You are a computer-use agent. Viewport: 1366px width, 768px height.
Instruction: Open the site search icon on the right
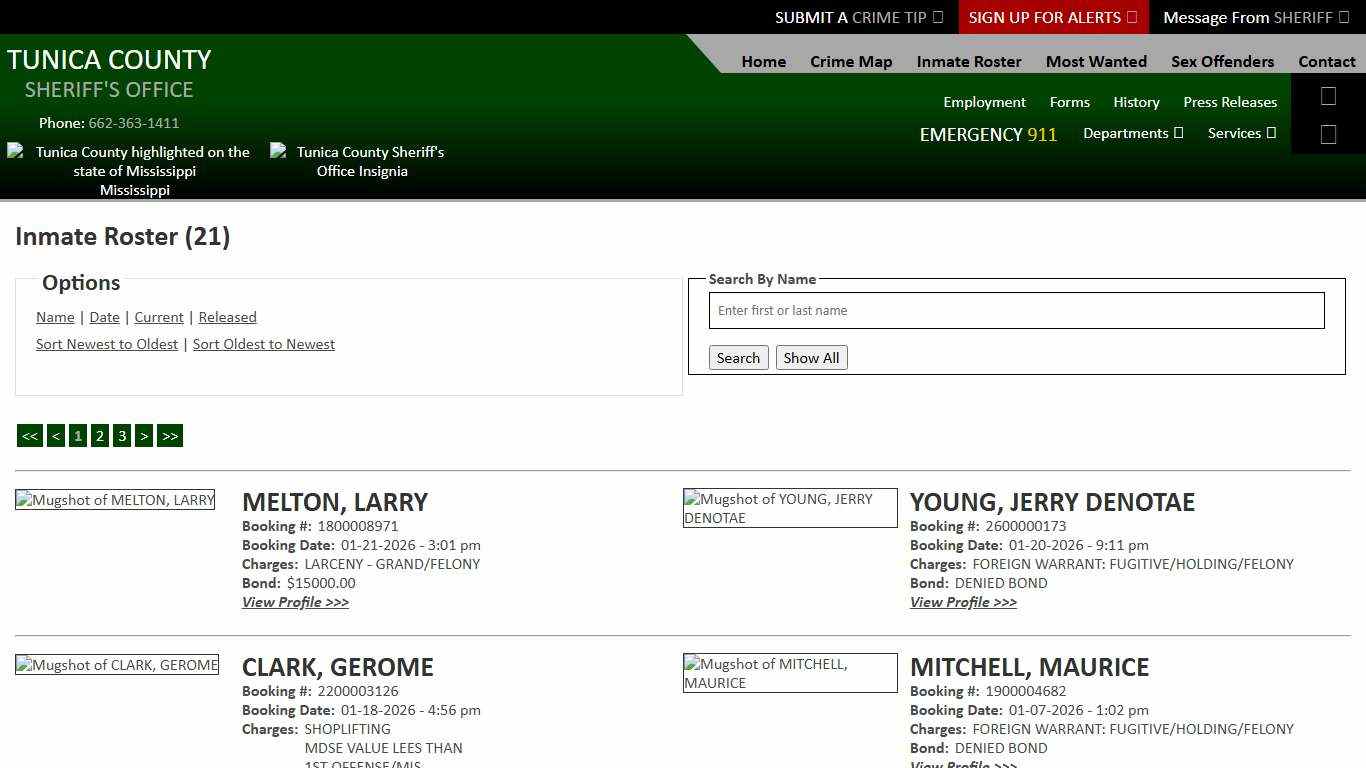(x=1328, y=133)
